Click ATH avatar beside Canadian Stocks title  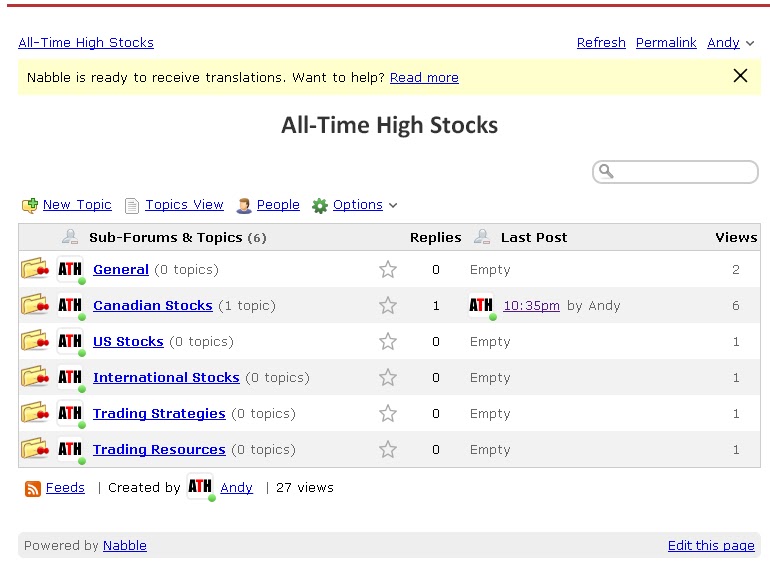tap(70, 305)
